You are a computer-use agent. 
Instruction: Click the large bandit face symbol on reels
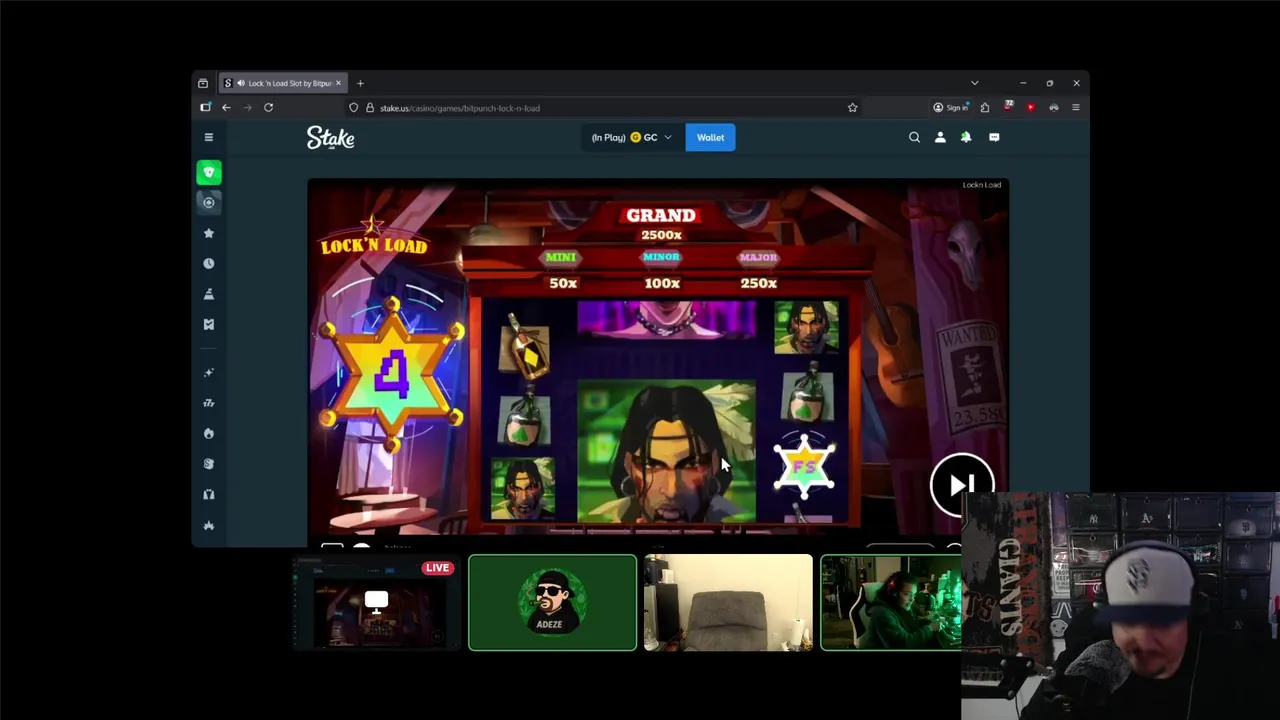click(x=666, y=451)
